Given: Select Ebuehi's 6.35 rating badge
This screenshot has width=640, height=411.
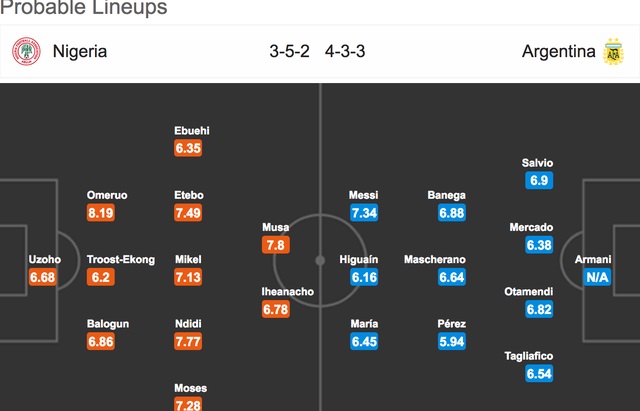Looking at the screenshot, I should pos(188,148).
